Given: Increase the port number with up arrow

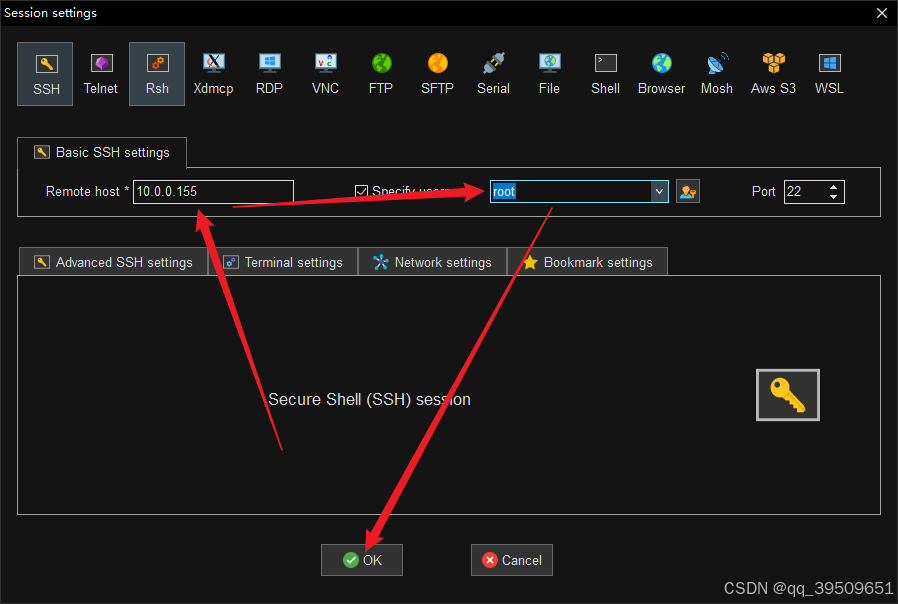Looking at the screenshot, I should 834,187.
